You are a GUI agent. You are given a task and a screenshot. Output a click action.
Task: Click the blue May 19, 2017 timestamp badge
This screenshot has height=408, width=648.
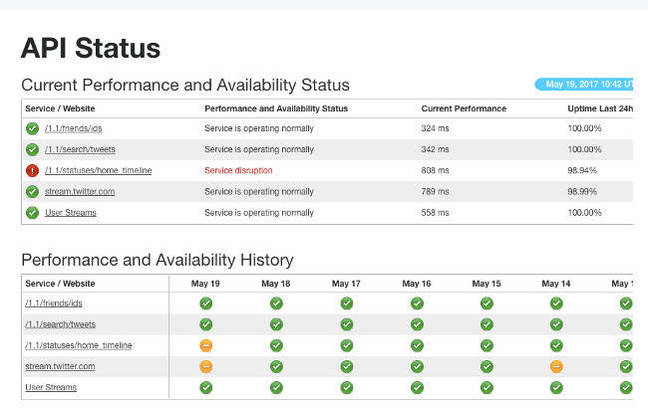[584, 84]
